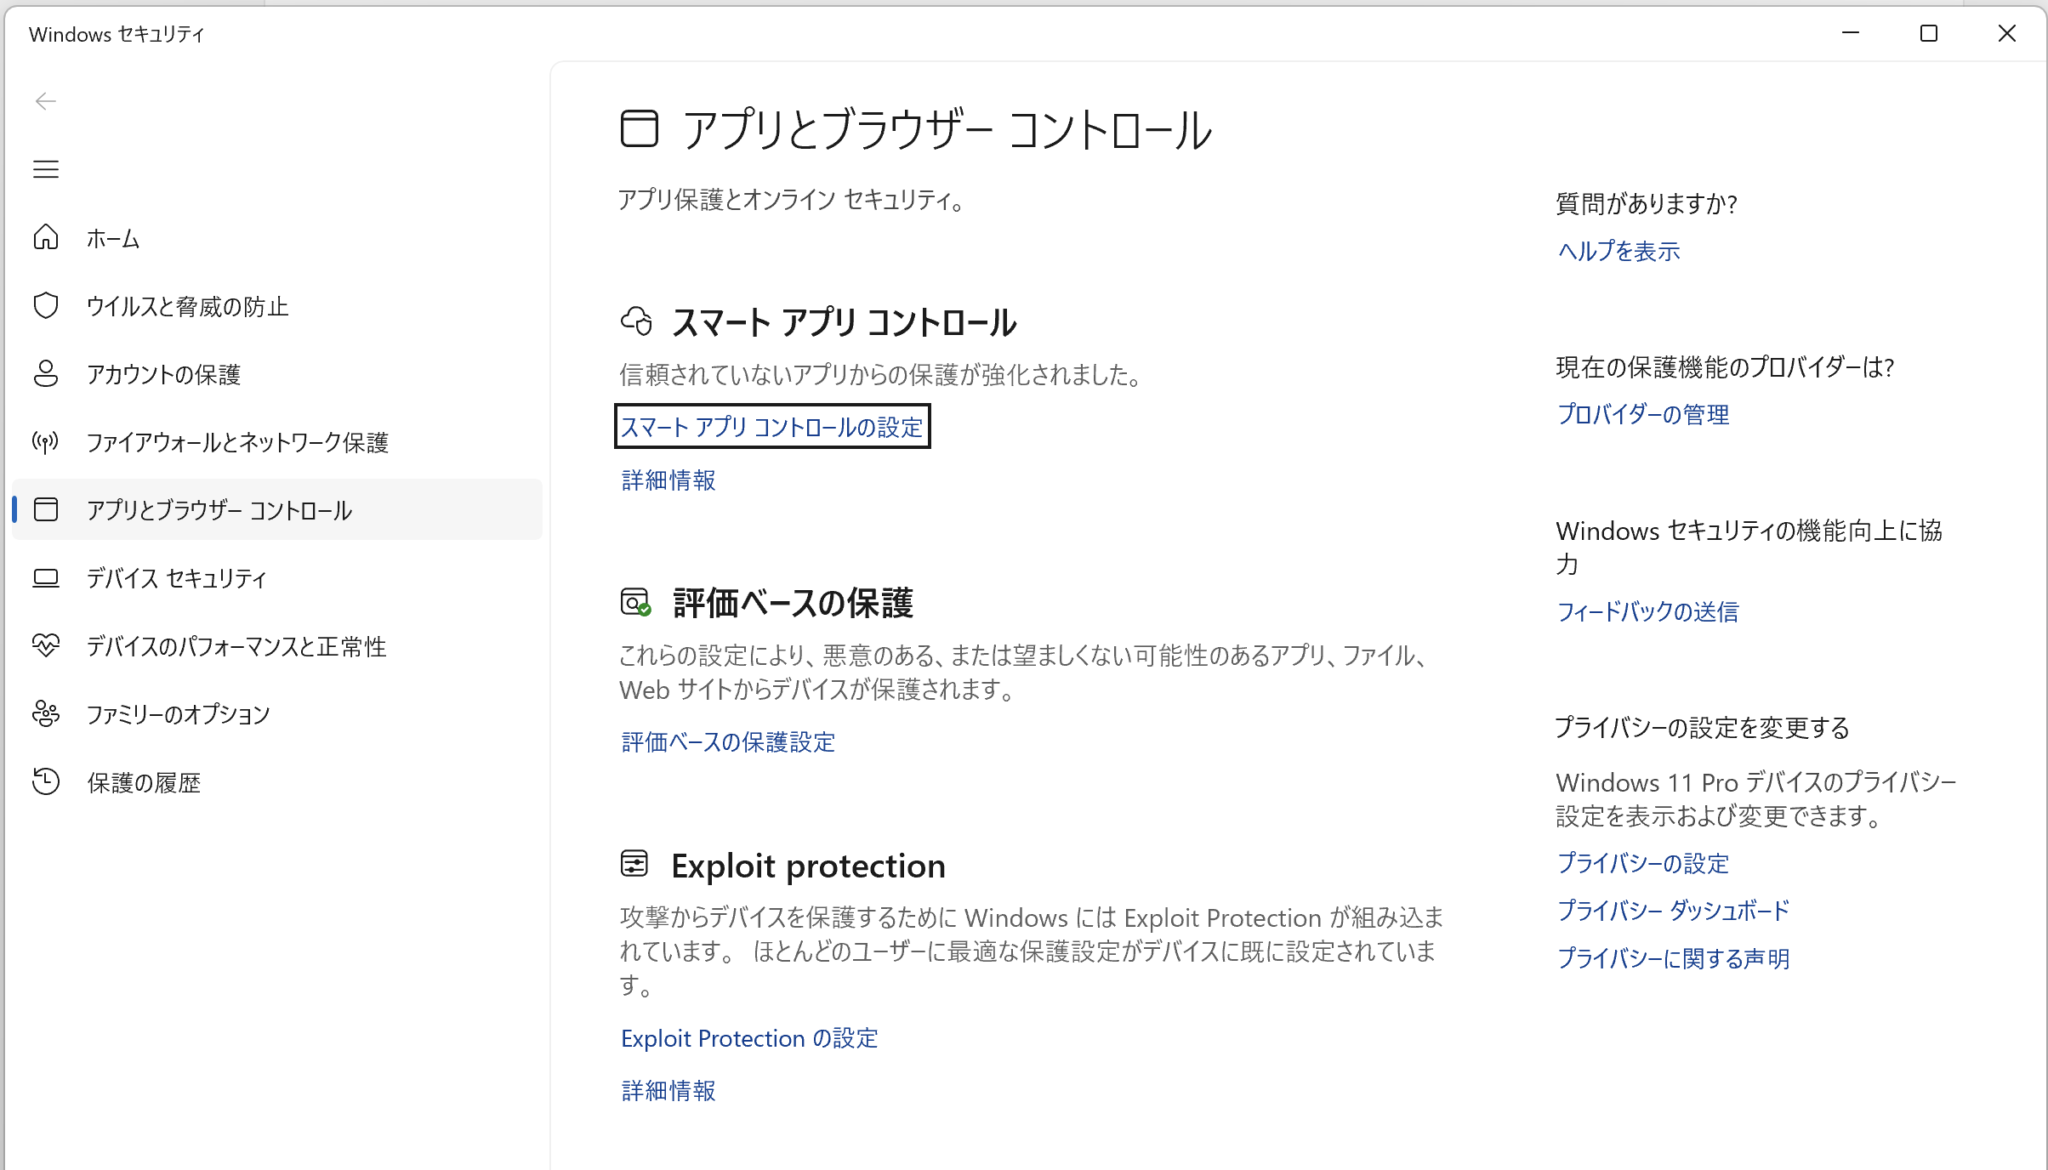
Task: Click the page header browser window icon
Action: [x=639, y=129]
